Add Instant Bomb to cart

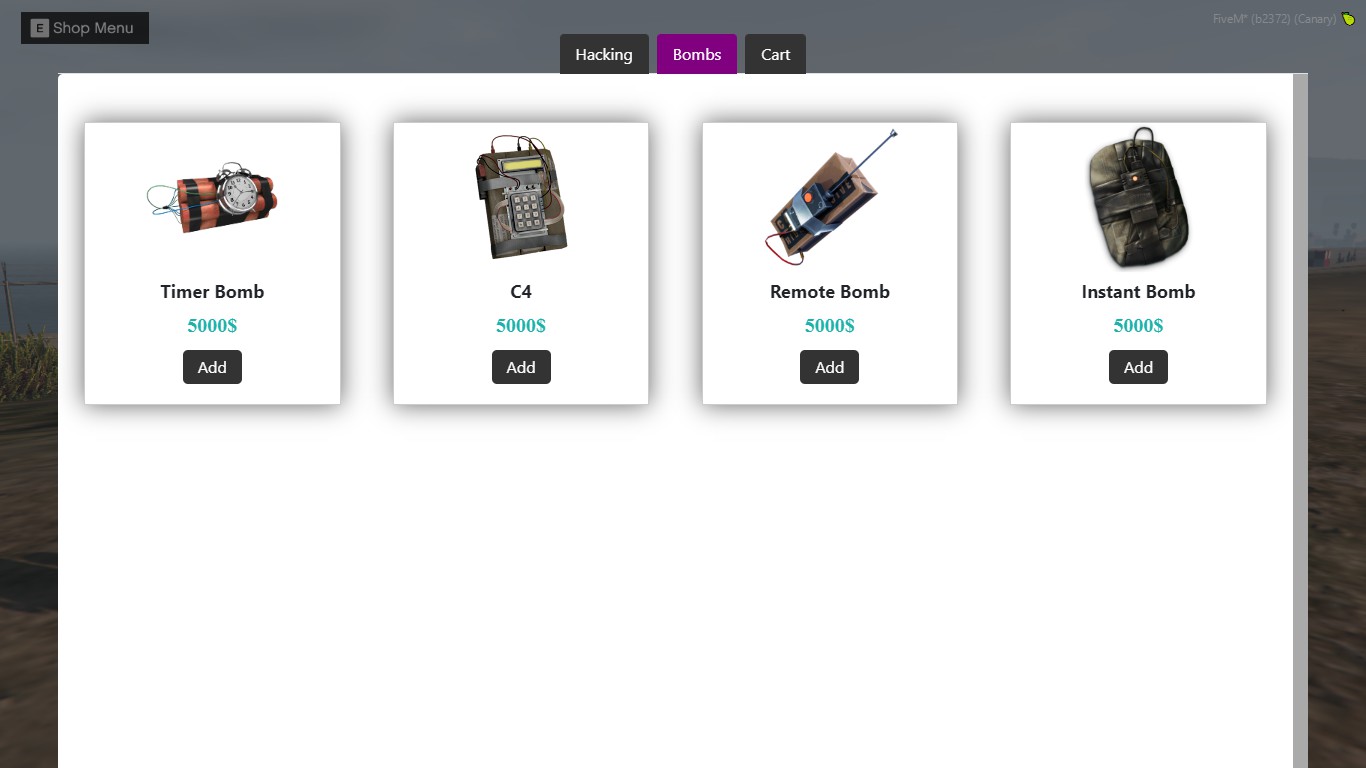pyautogui.click(x=1138, y=367)
